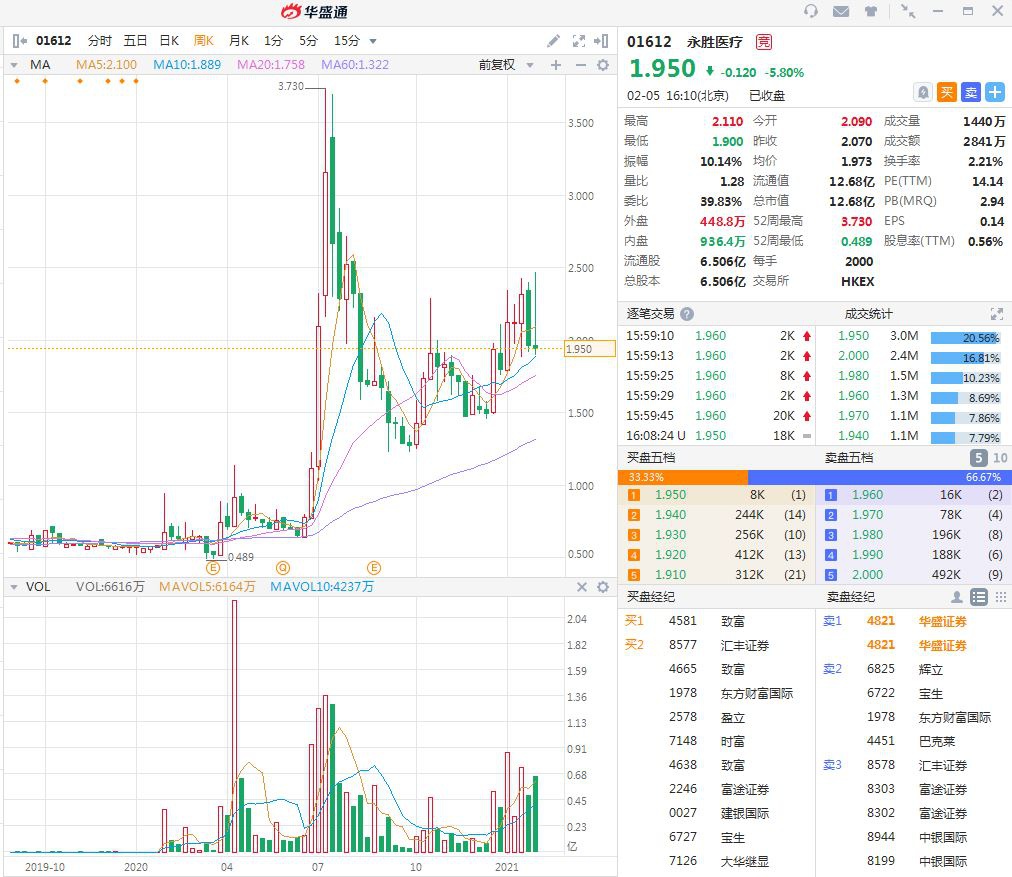
Task: Switch to 分时 intraday chart
Action: coord(99,41)
